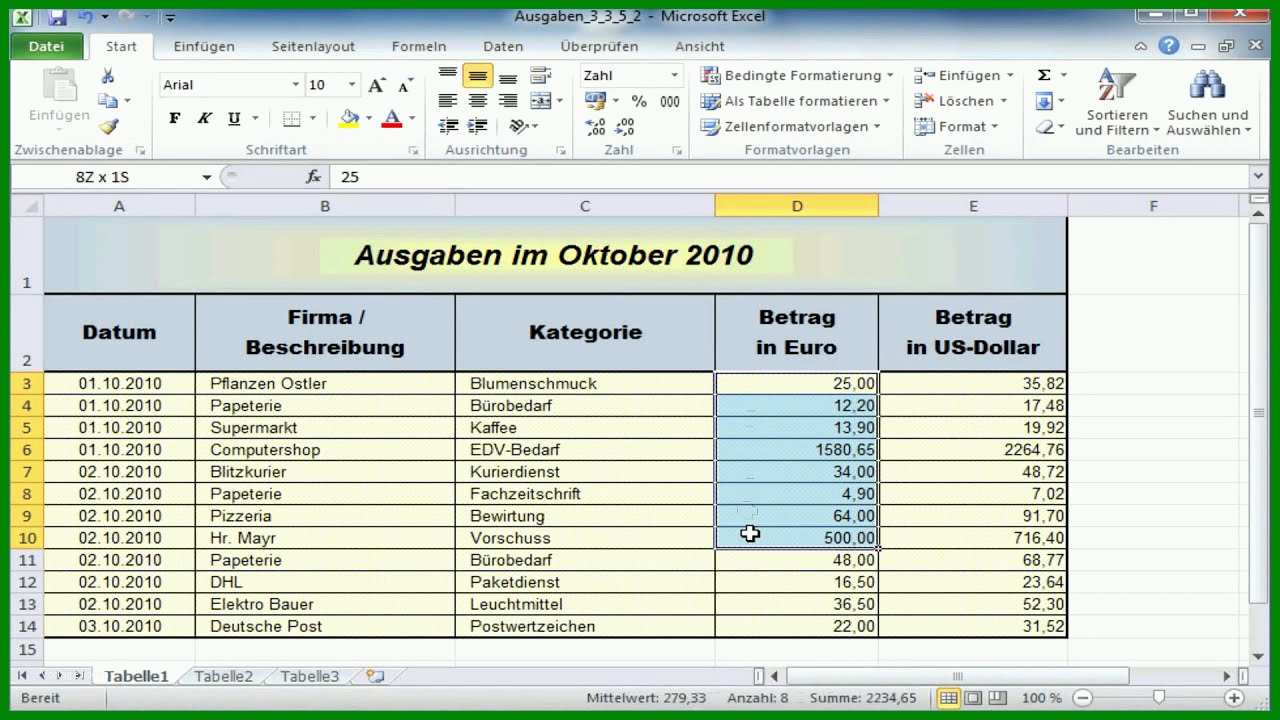Click the wrap text icon
This screenshot has height=720, width=1280.
point(541,76)
